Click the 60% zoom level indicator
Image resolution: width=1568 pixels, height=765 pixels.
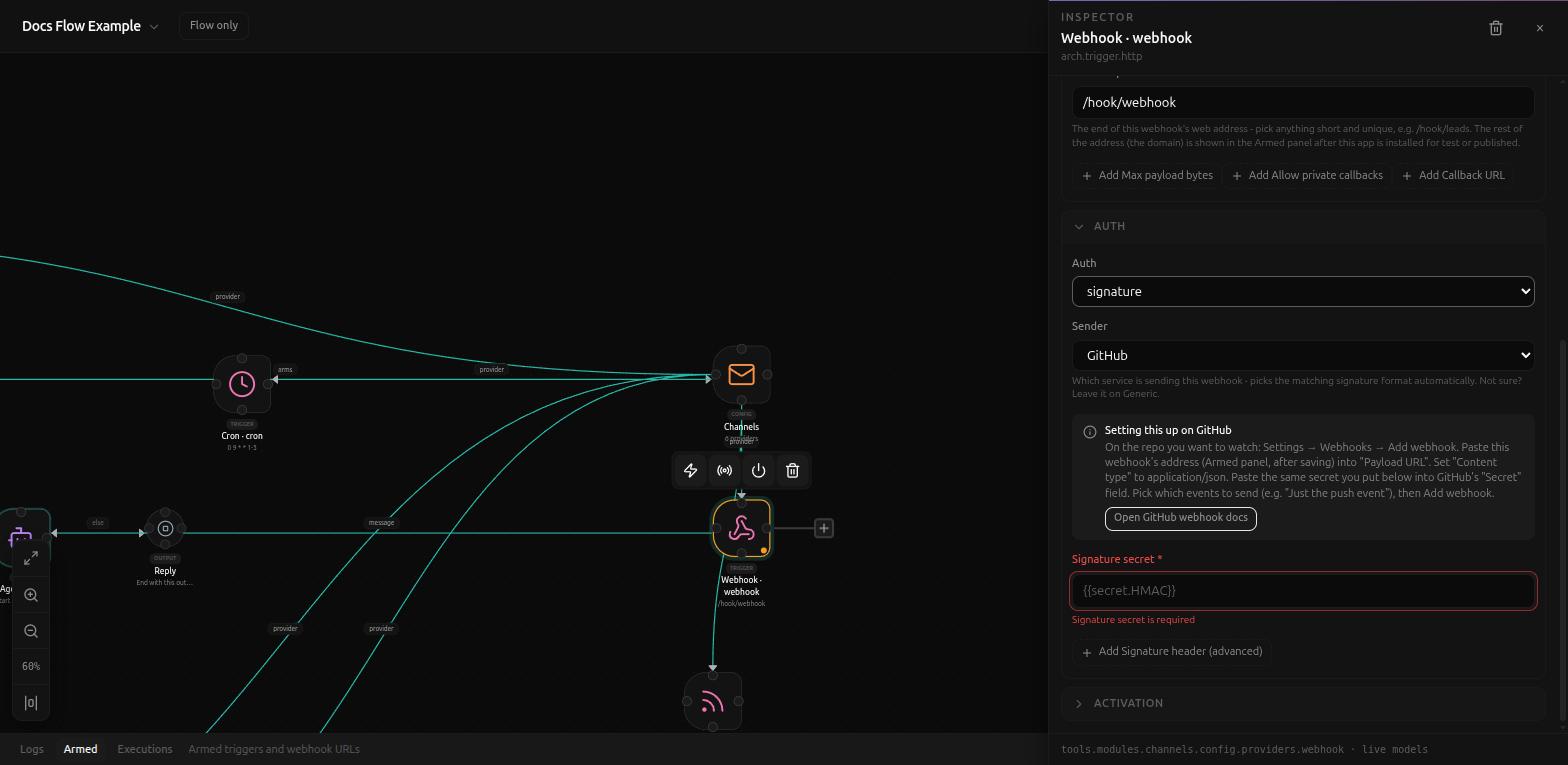click(x=31, y=666)
